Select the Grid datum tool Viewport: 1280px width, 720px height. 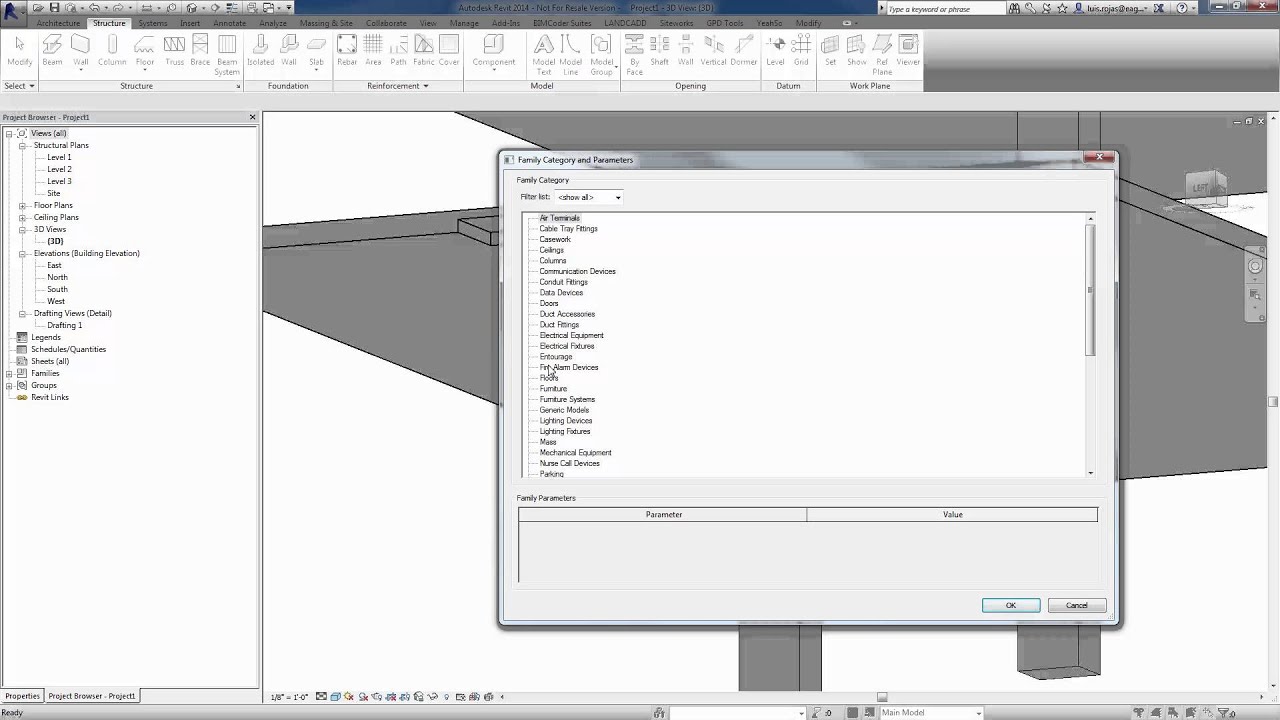point(801,51)
